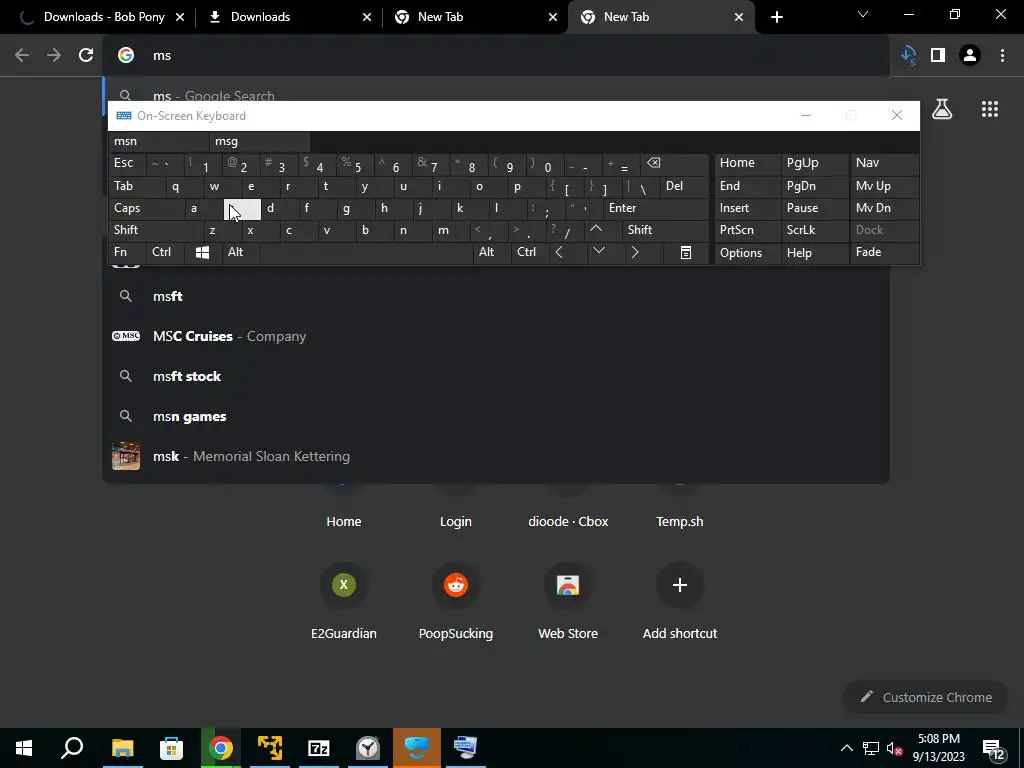Toggle the left Ctrl key
The image size is (1024, 768).
pos(166,252)
